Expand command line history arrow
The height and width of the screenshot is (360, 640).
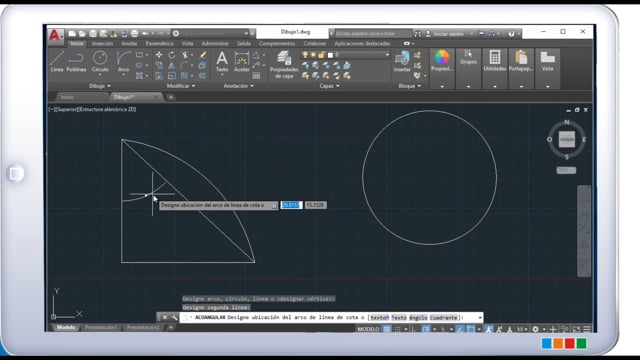(x=480, y=317)
